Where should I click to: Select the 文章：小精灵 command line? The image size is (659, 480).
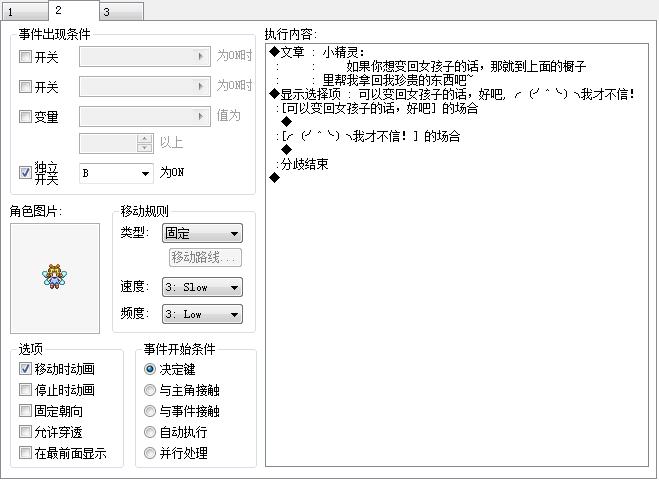318,52
